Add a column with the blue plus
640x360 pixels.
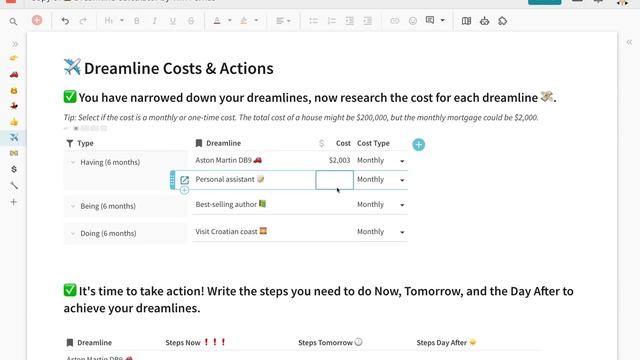(x=418, y=144)
